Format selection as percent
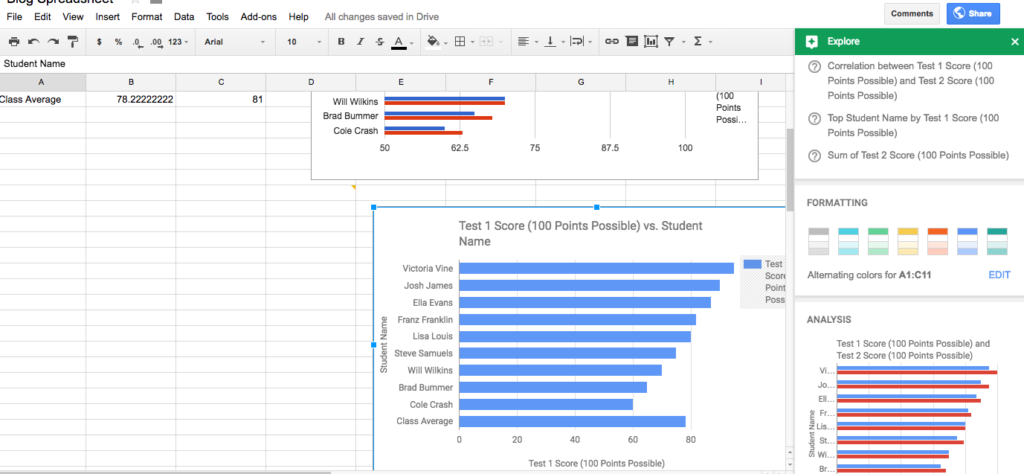The width and height of the screenshot is (1024, 474). 118,42
